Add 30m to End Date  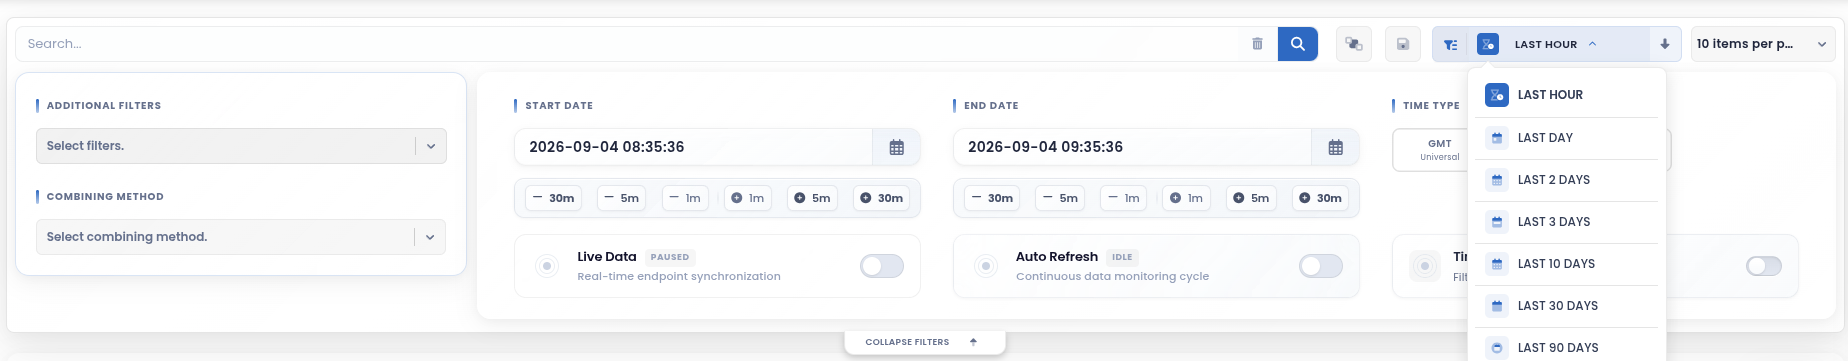click(1320, 198)
